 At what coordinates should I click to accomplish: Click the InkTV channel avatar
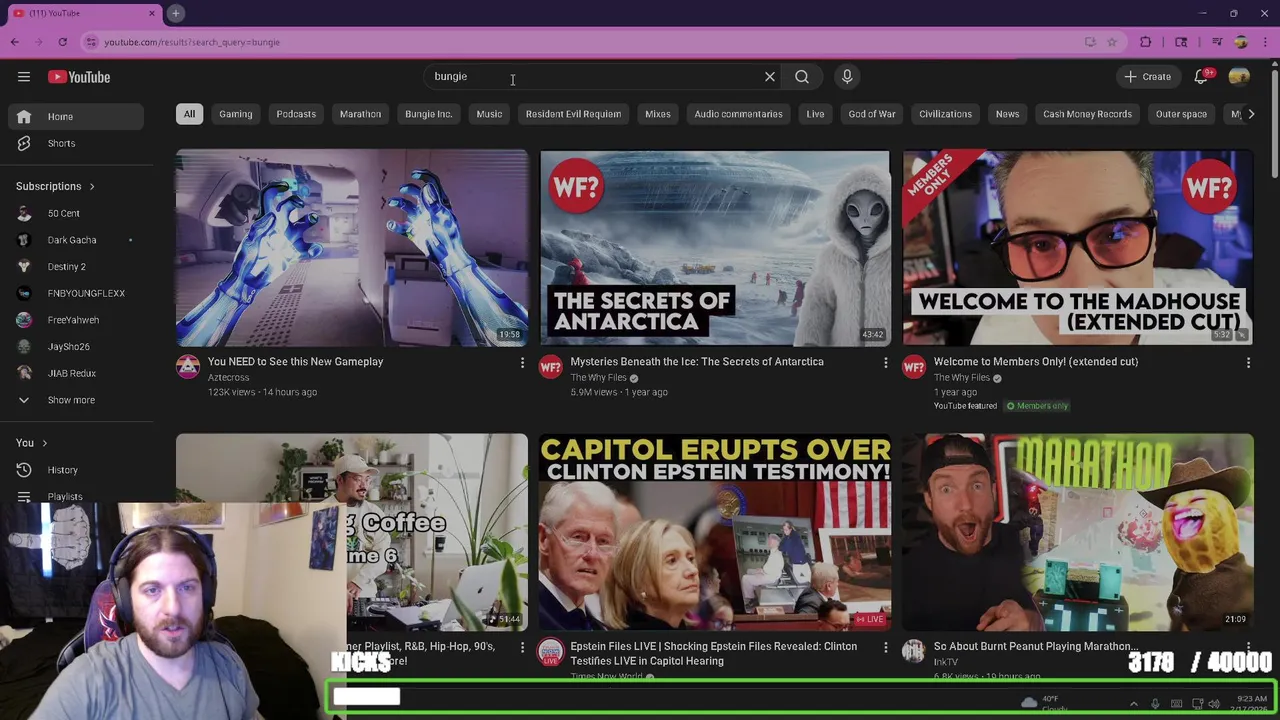click(913, 652)
